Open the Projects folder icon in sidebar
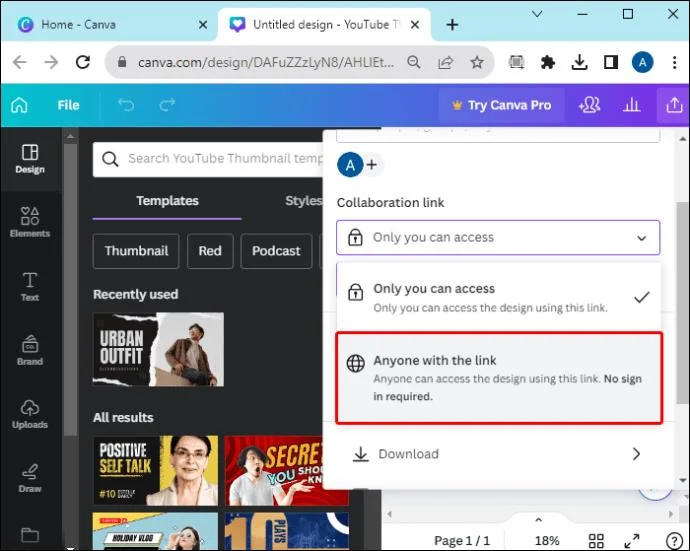 click(x=30, y=535)
